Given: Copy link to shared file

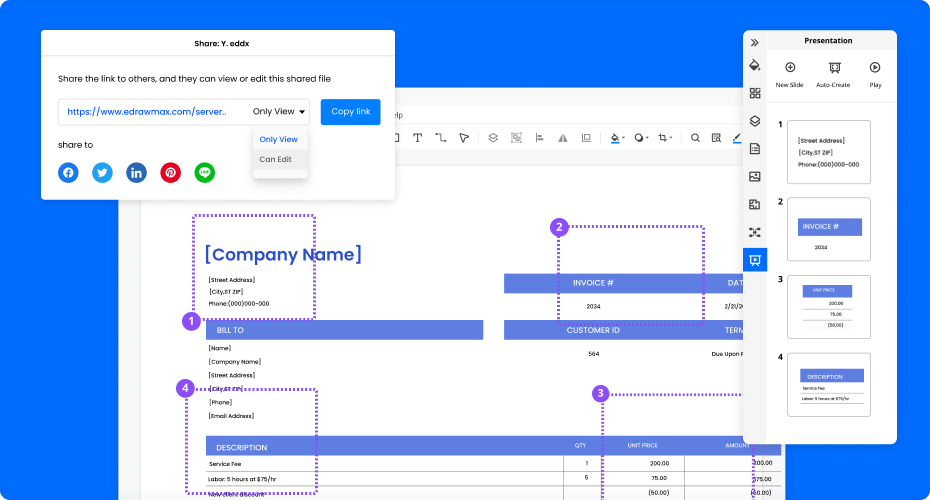Looking at the screenshot, I should pos(351,112).
